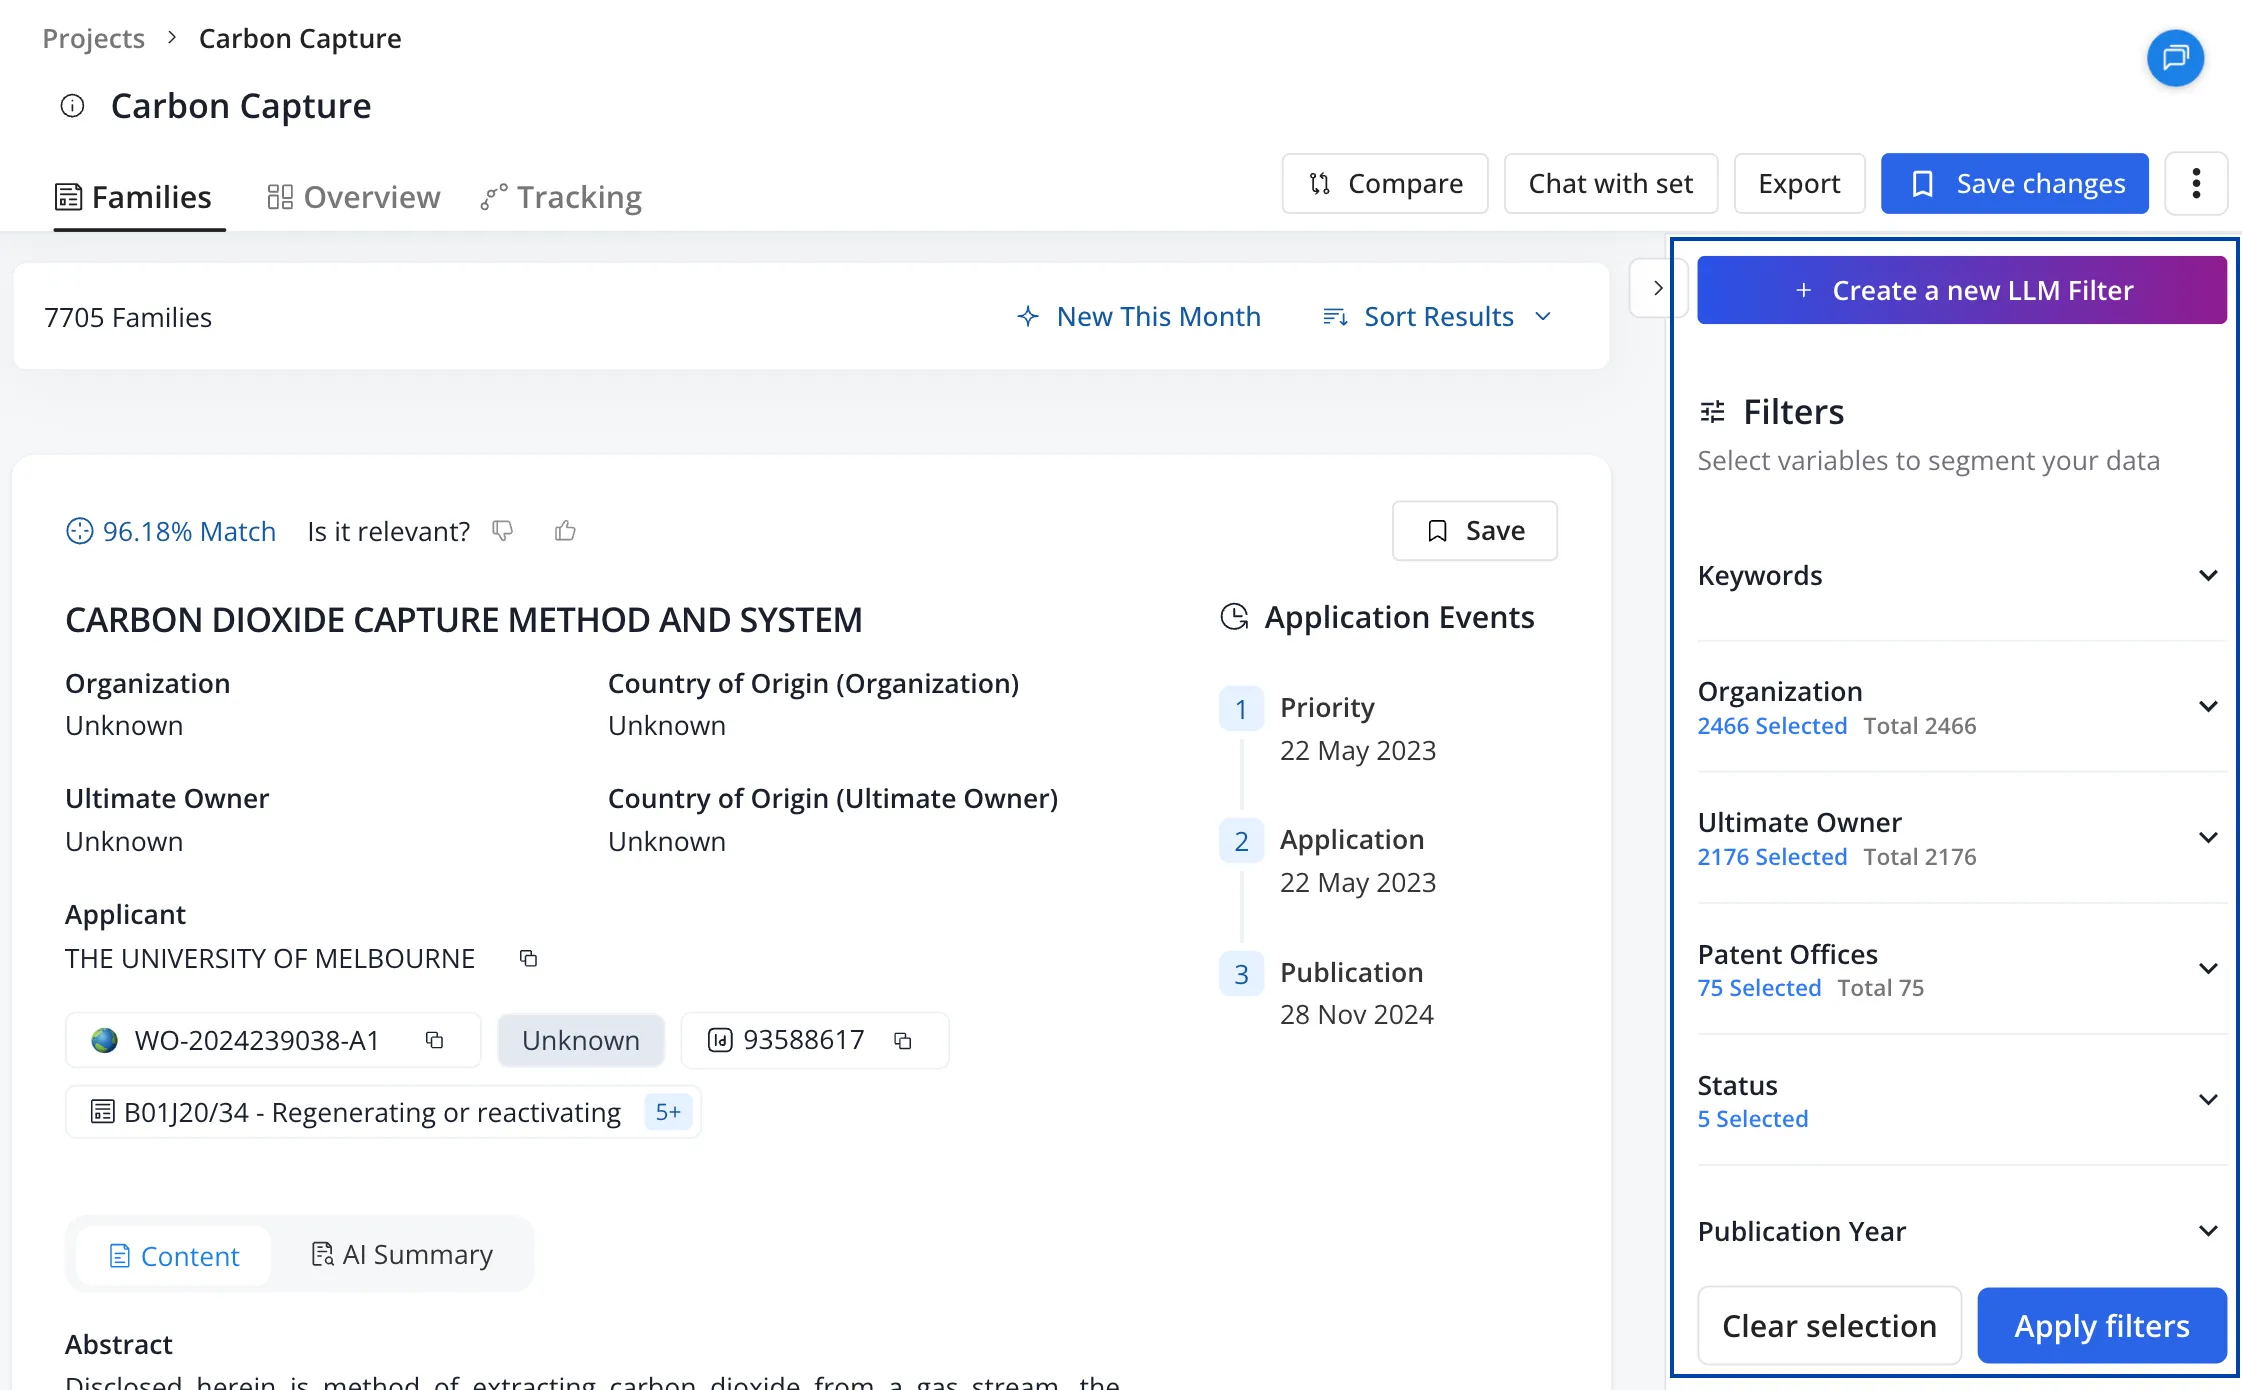Image resolution: width=2242 pixels, height=1390 pixels.
Task: Create a new LLM Filter
Action: [1962, 290]
